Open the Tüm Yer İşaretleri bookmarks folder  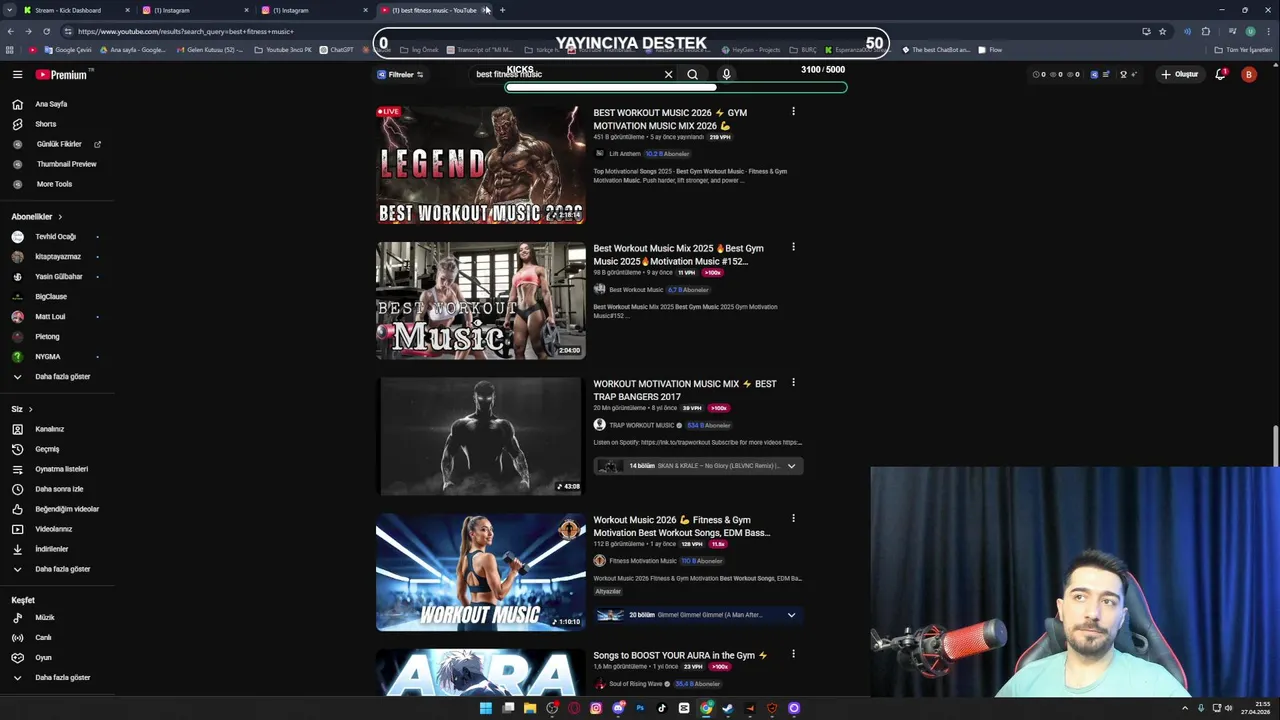(1243, 50)
